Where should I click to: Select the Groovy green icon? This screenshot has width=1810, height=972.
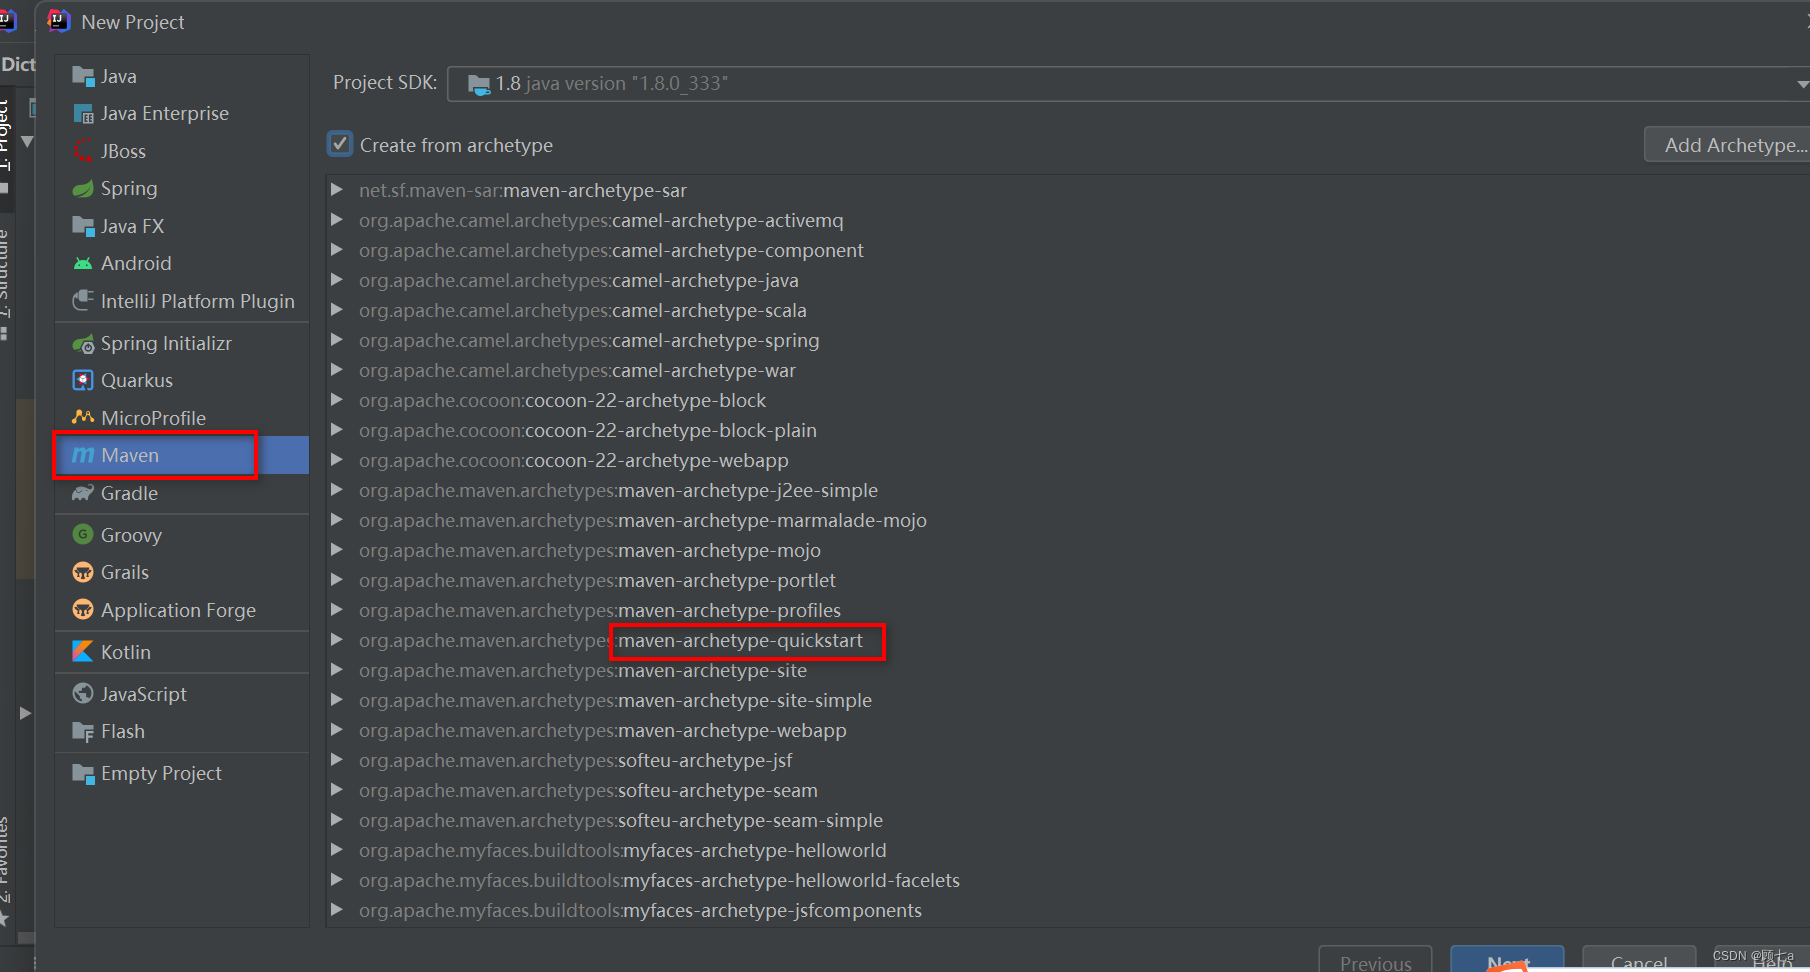83,535
